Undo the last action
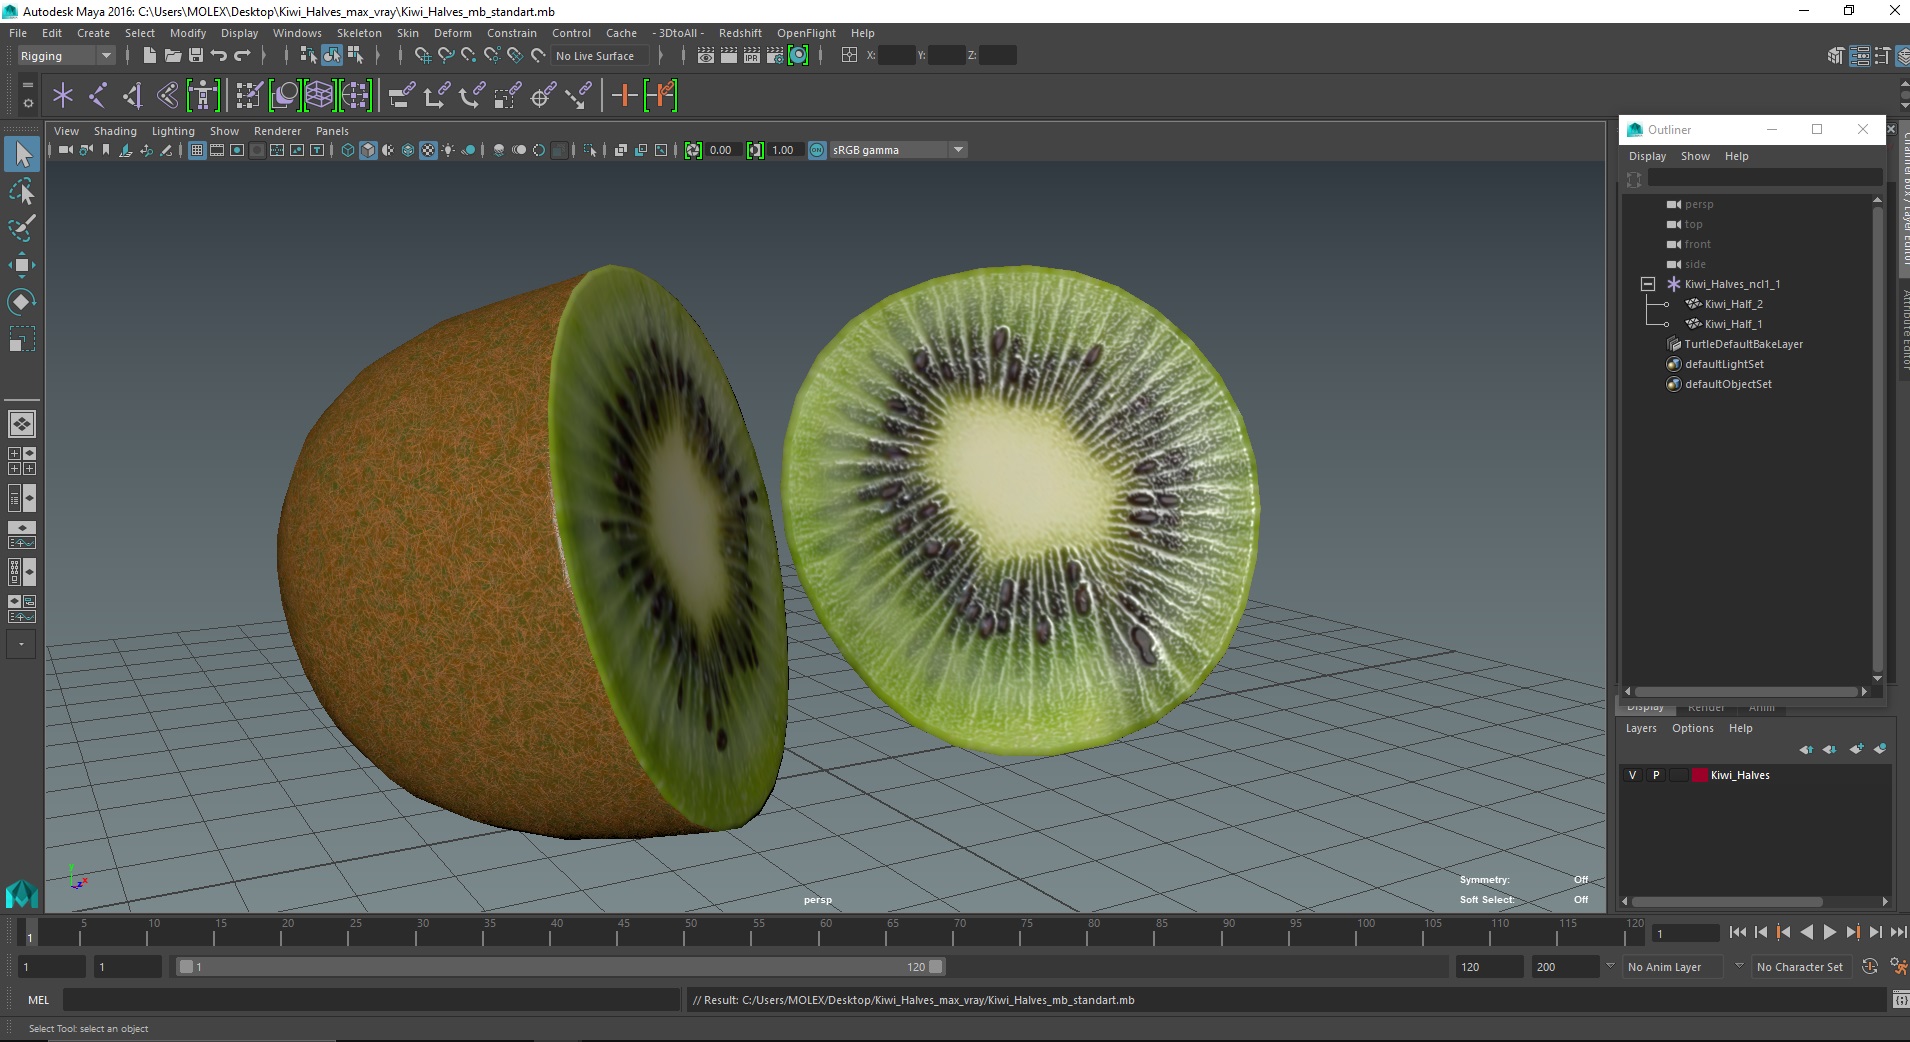The height and width of the screenshot is (1042, 1910). 218,56
